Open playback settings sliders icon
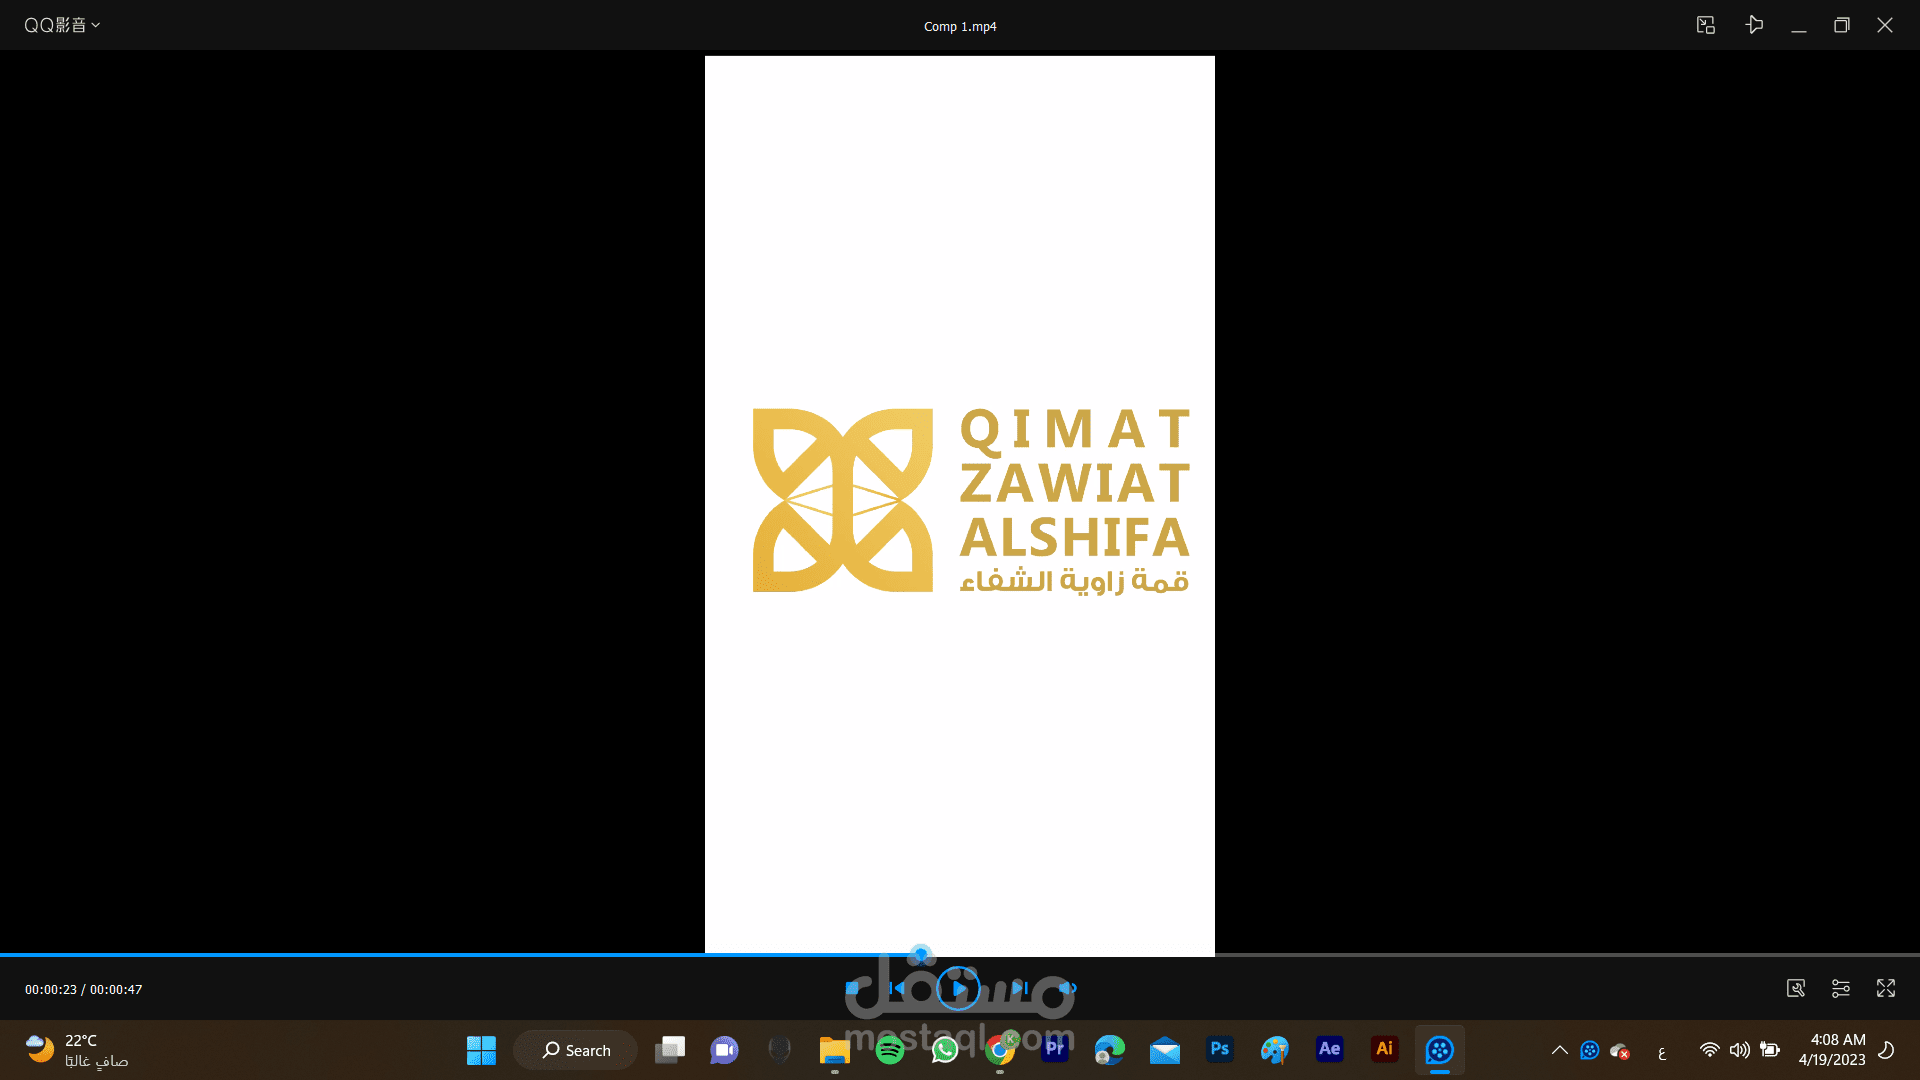 pyautogui.click(x=1840, y=988)
